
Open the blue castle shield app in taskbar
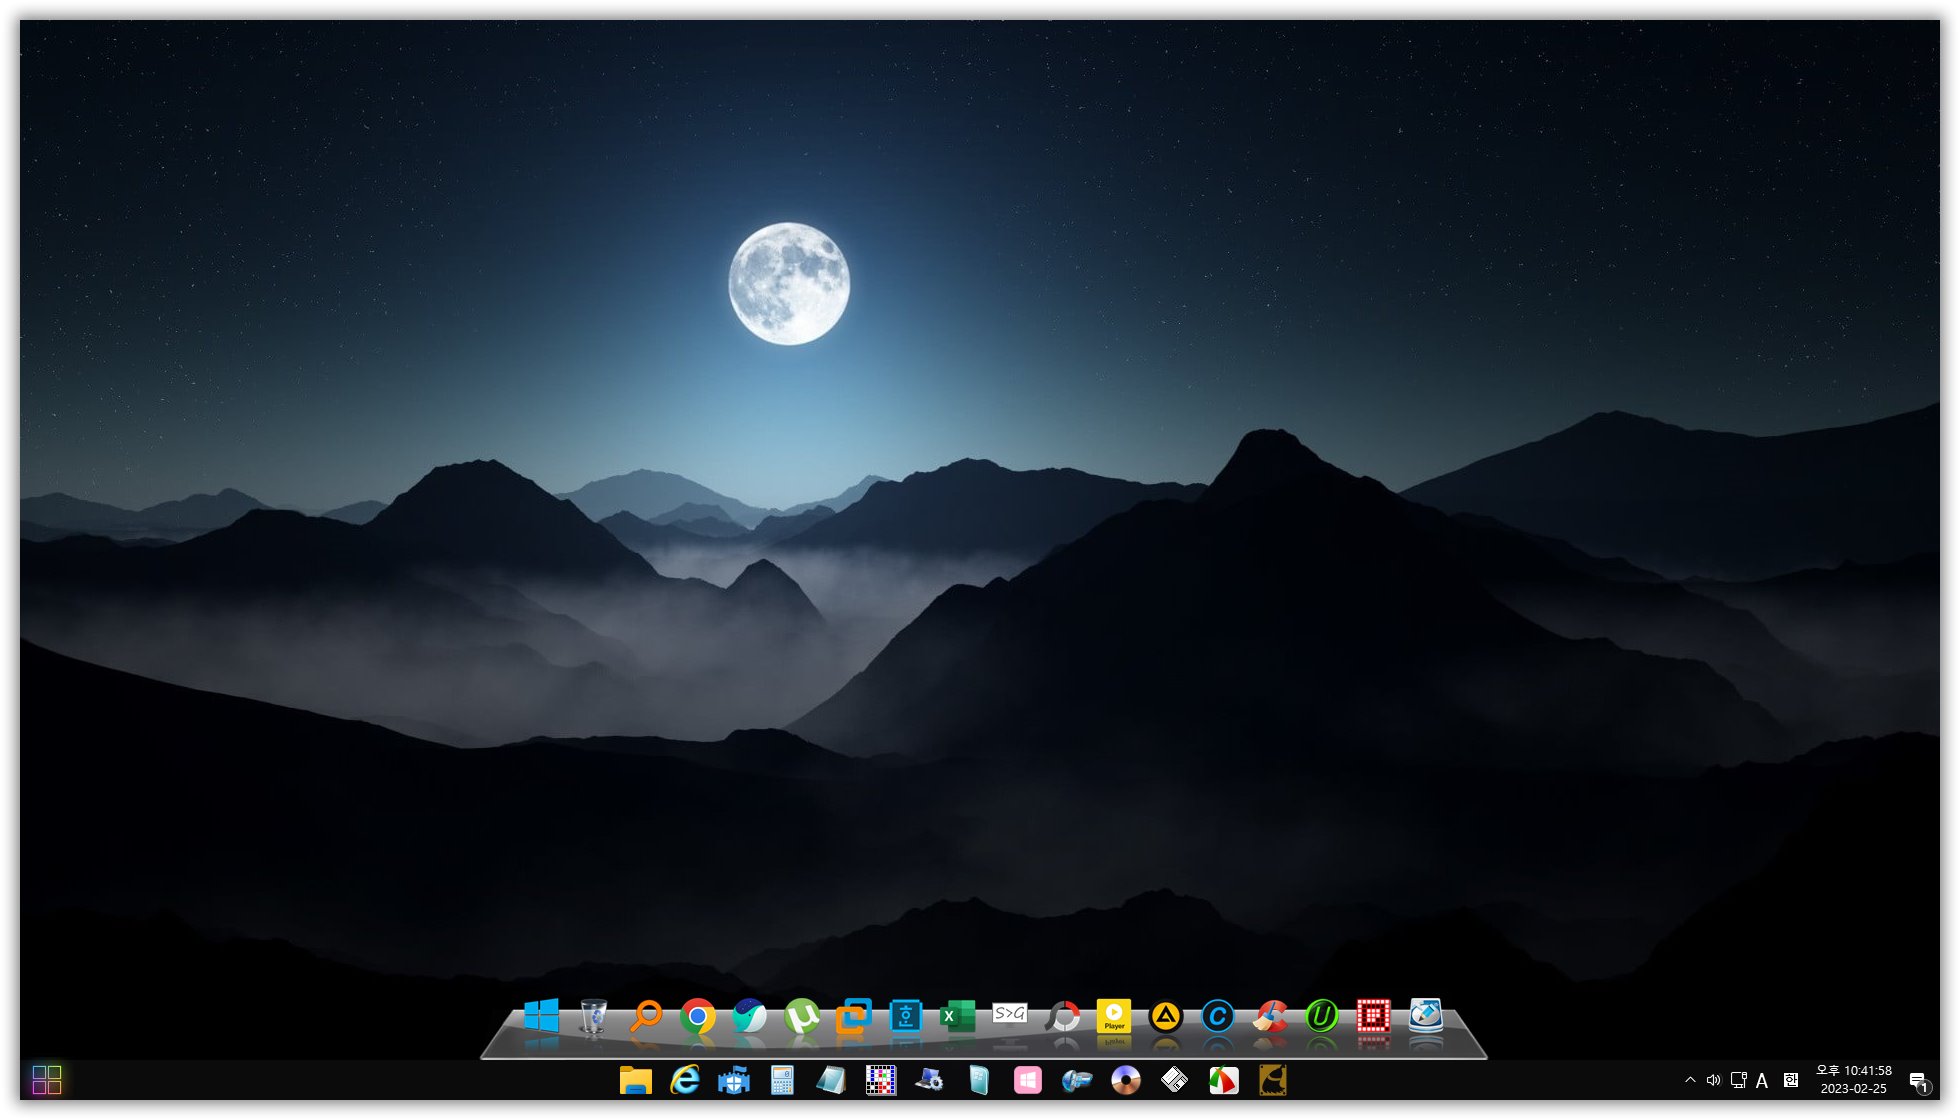(734, 1080)
